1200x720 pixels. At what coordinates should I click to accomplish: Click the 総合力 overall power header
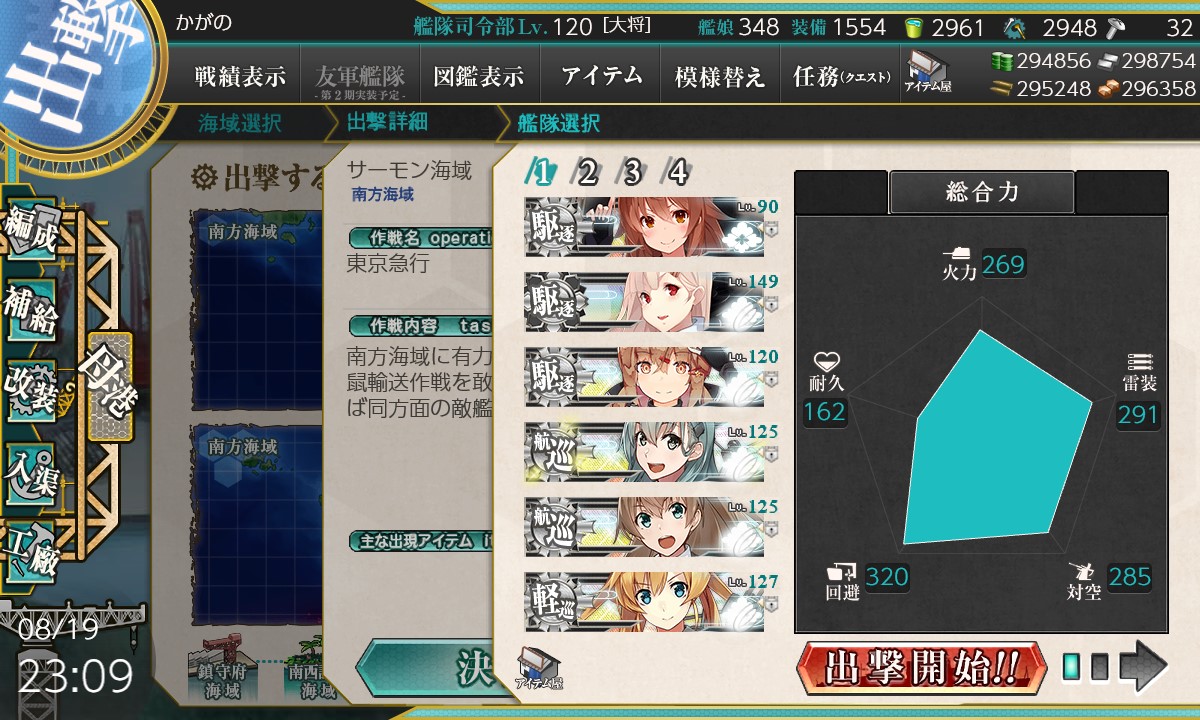click(982, 192)
